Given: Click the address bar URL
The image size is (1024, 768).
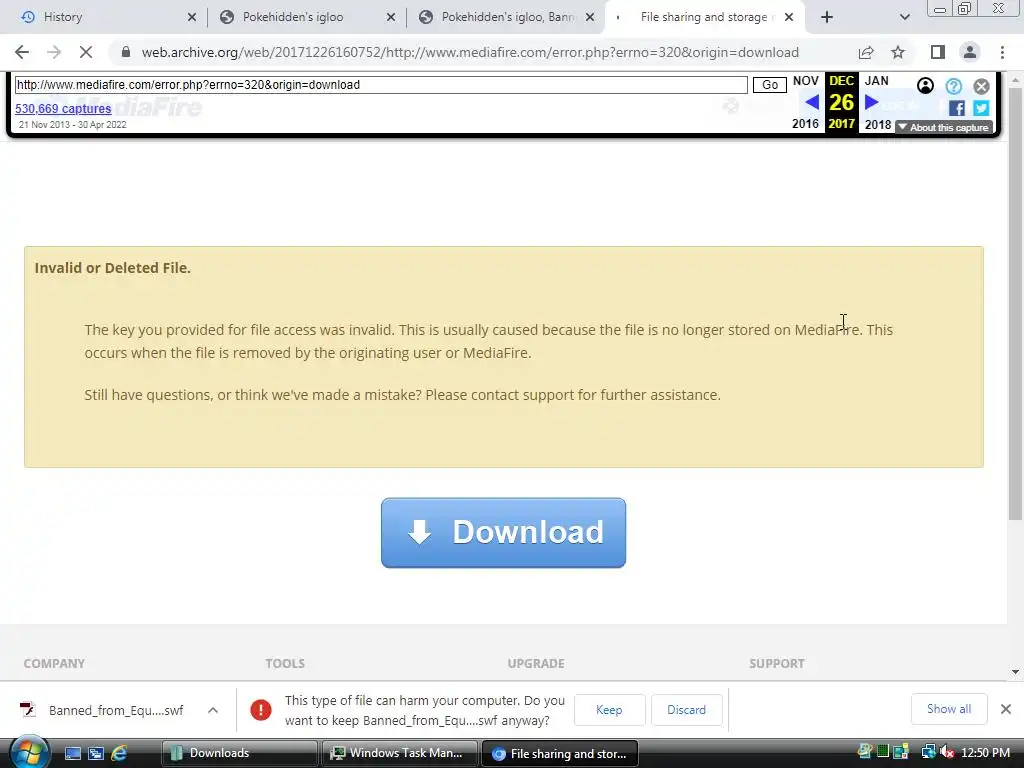Looking at the screenshot, I should [470, 52].
